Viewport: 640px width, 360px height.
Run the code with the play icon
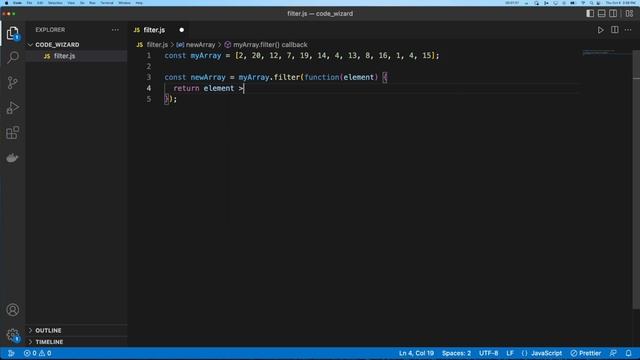coord(600,30)
